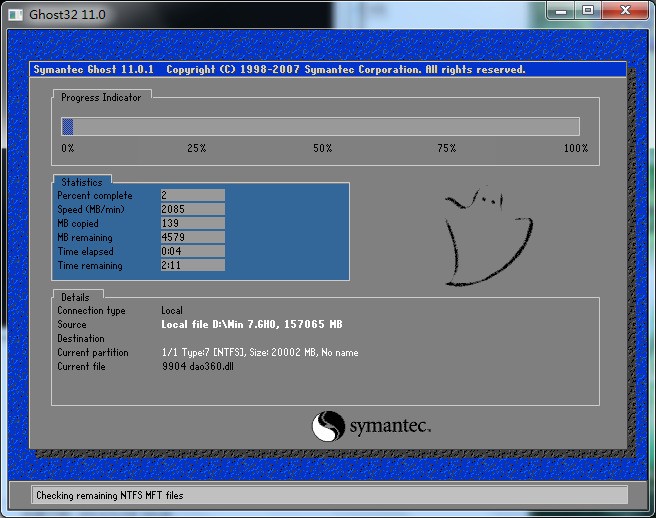Click the Ghost mascot drawing
Viewport: 656px width, 518px height.
[487, 237]
